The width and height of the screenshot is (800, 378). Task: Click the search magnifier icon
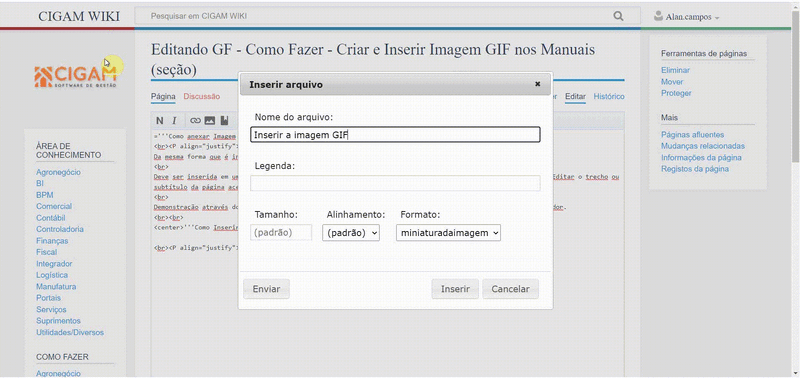pyautogui.click(x=618, y=16)
